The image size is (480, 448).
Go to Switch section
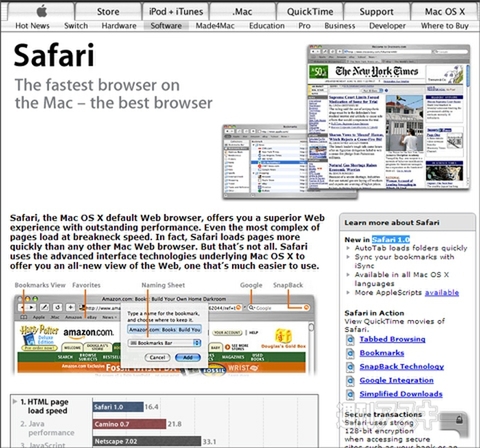point(76,26)
